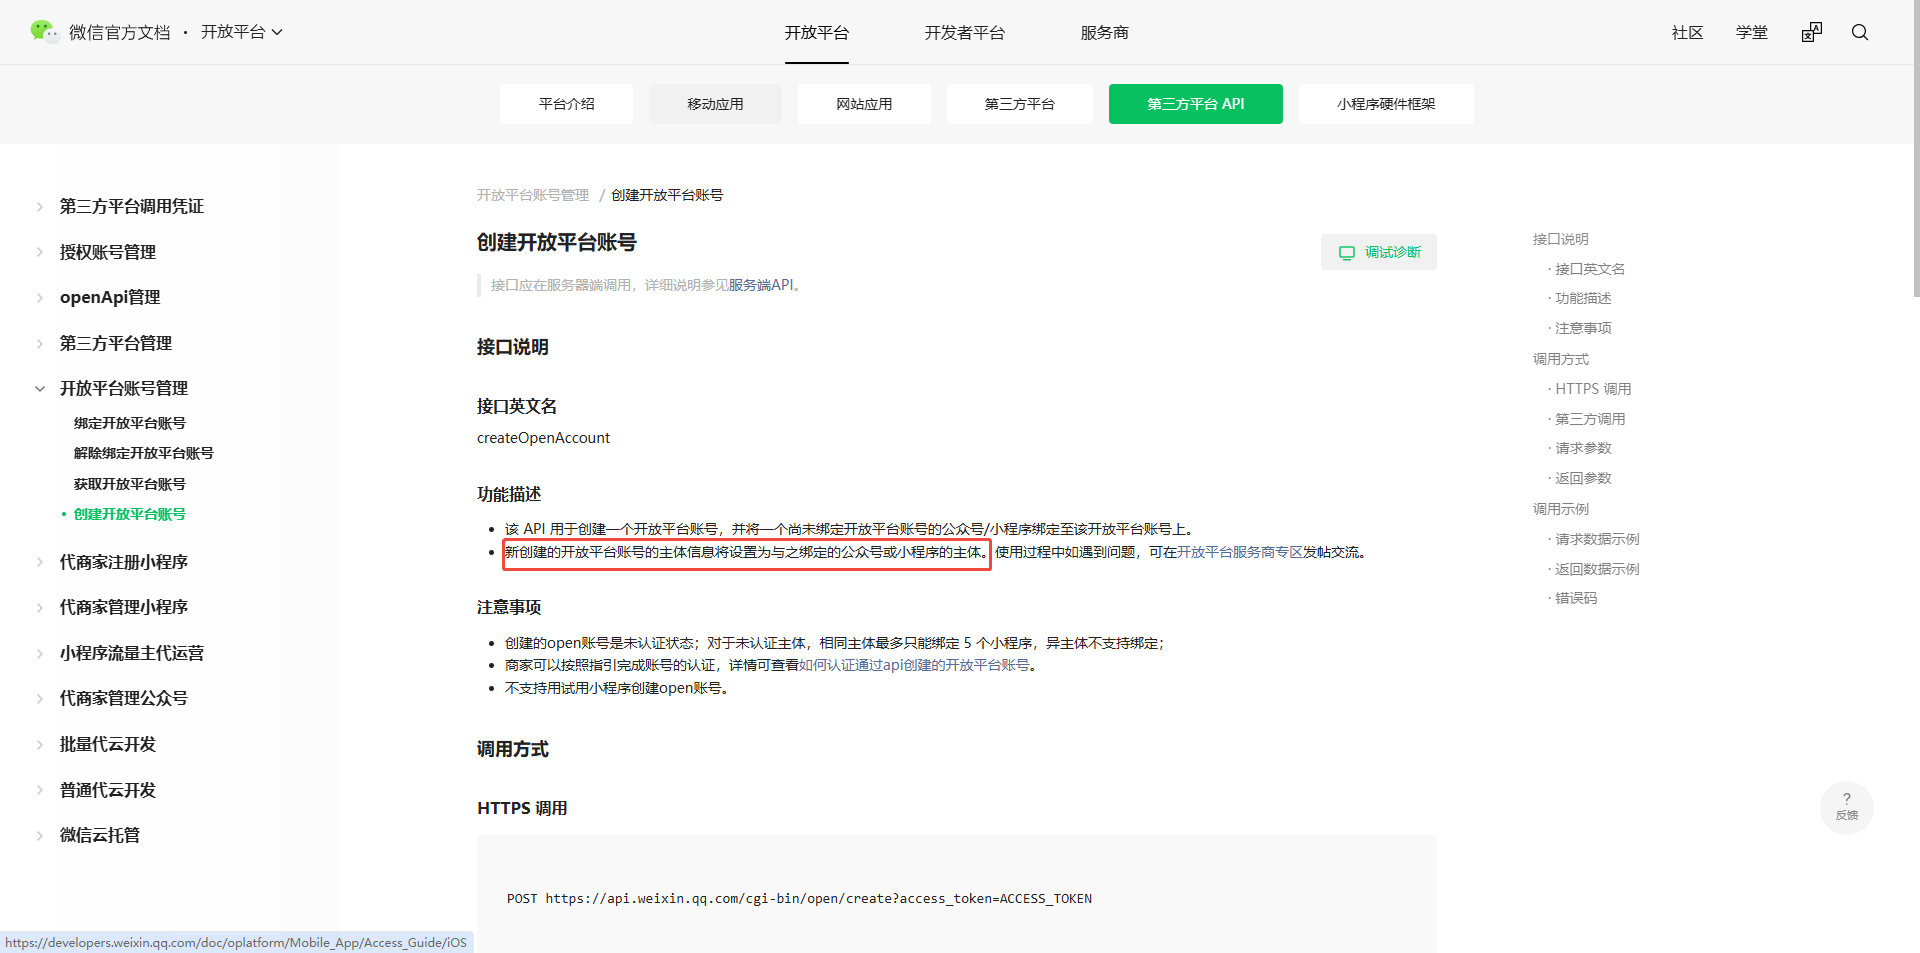Open 社区 in the header

1688,32
